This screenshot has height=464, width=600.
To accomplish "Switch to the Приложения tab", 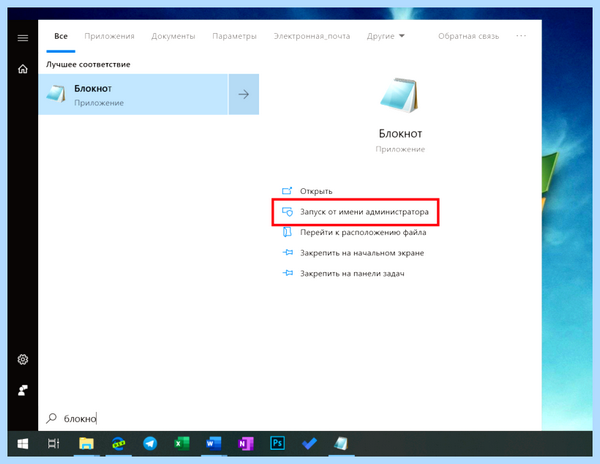I will [x=109, y=36].
